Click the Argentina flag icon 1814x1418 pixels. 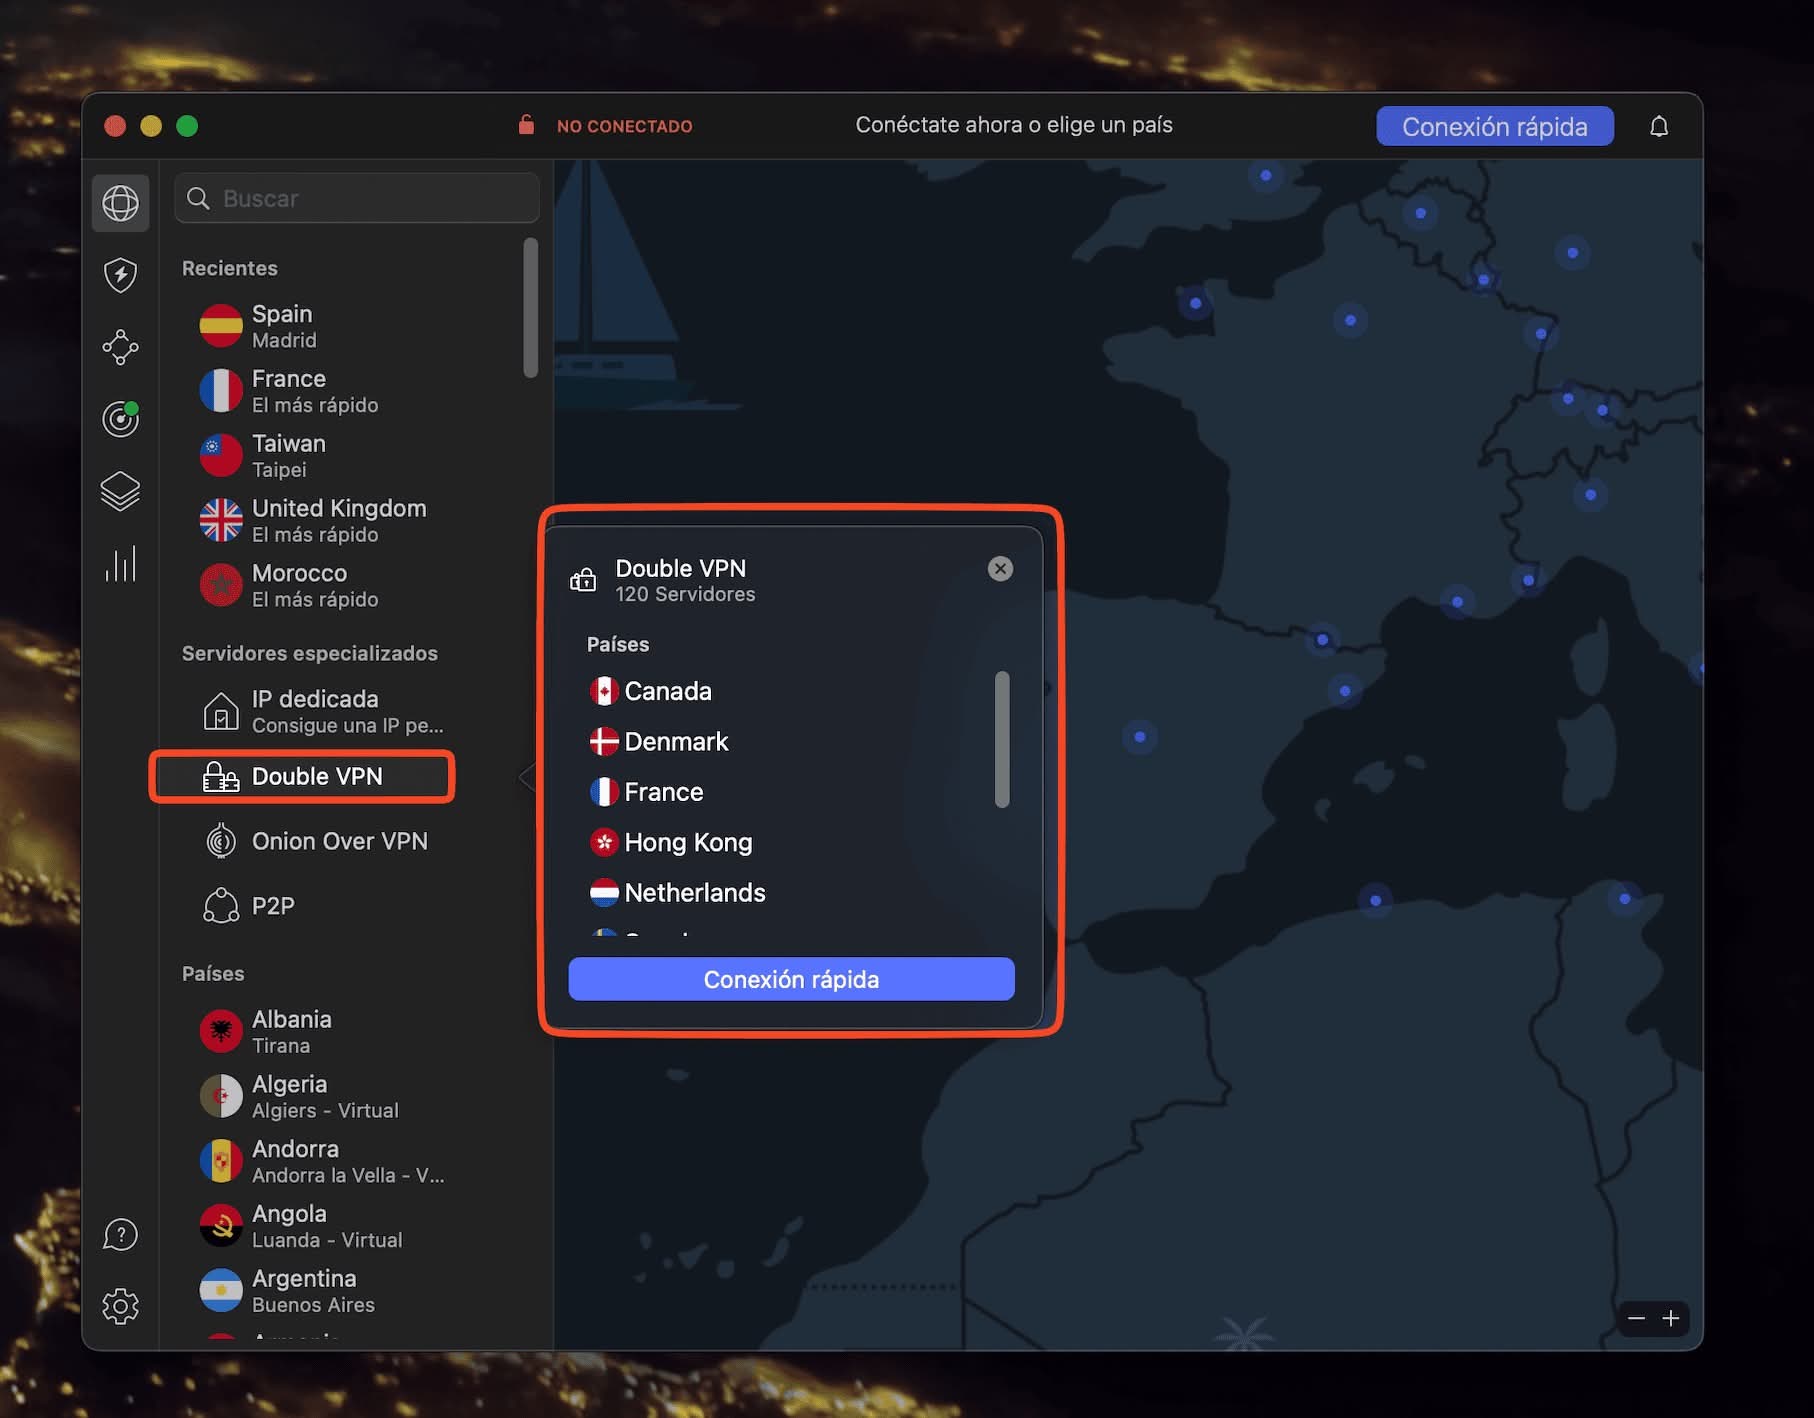221,1291
